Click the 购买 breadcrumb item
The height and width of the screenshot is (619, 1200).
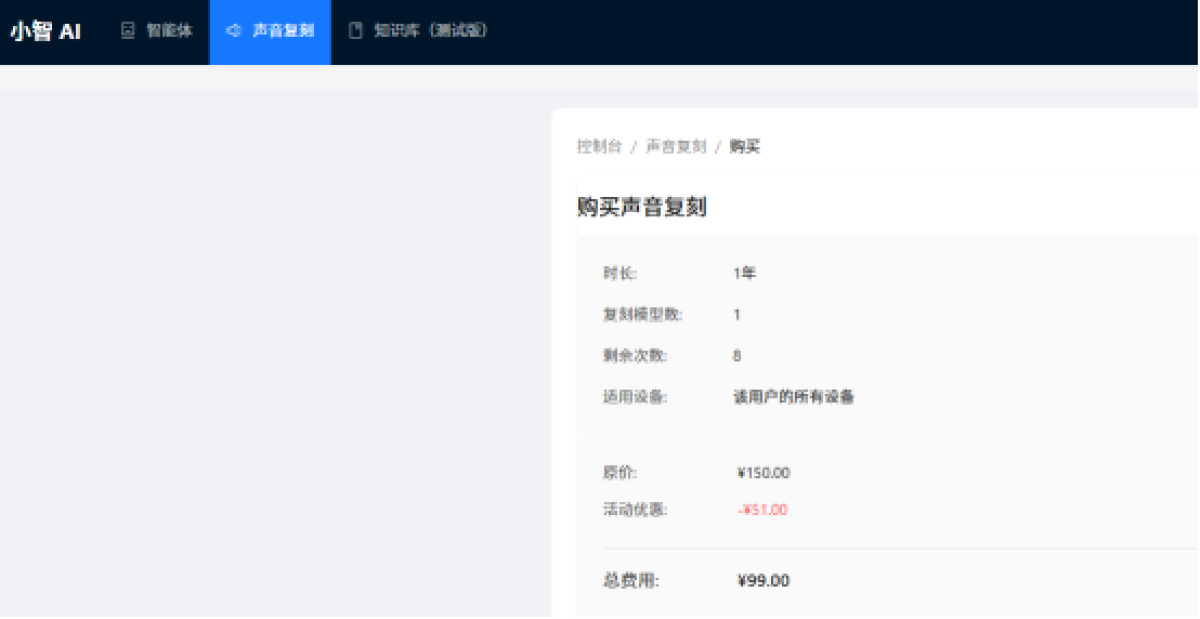point(745,146)
